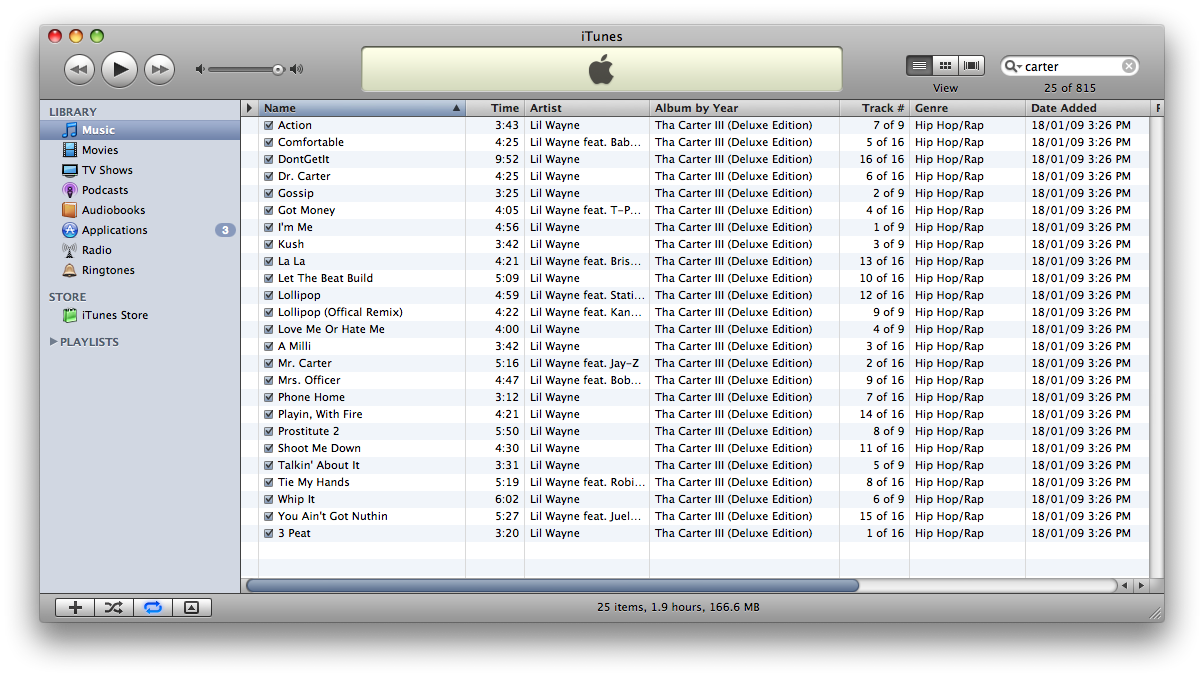The width and height of the screenshot is (1204, 677).
Task: Show the artwork viewer panel
Action: tap(192, 607)
